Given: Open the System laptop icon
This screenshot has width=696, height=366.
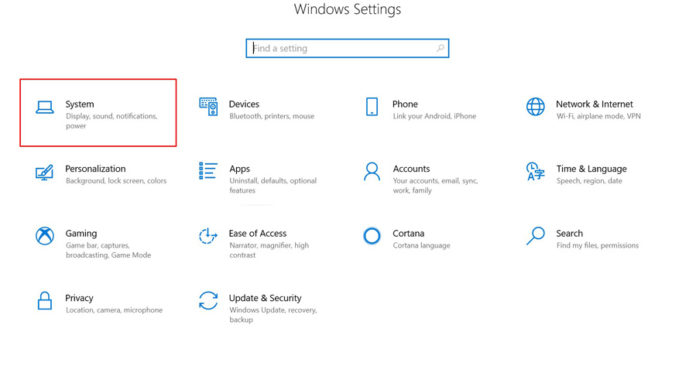Looking at the screenshot, I should coord(45,107).
